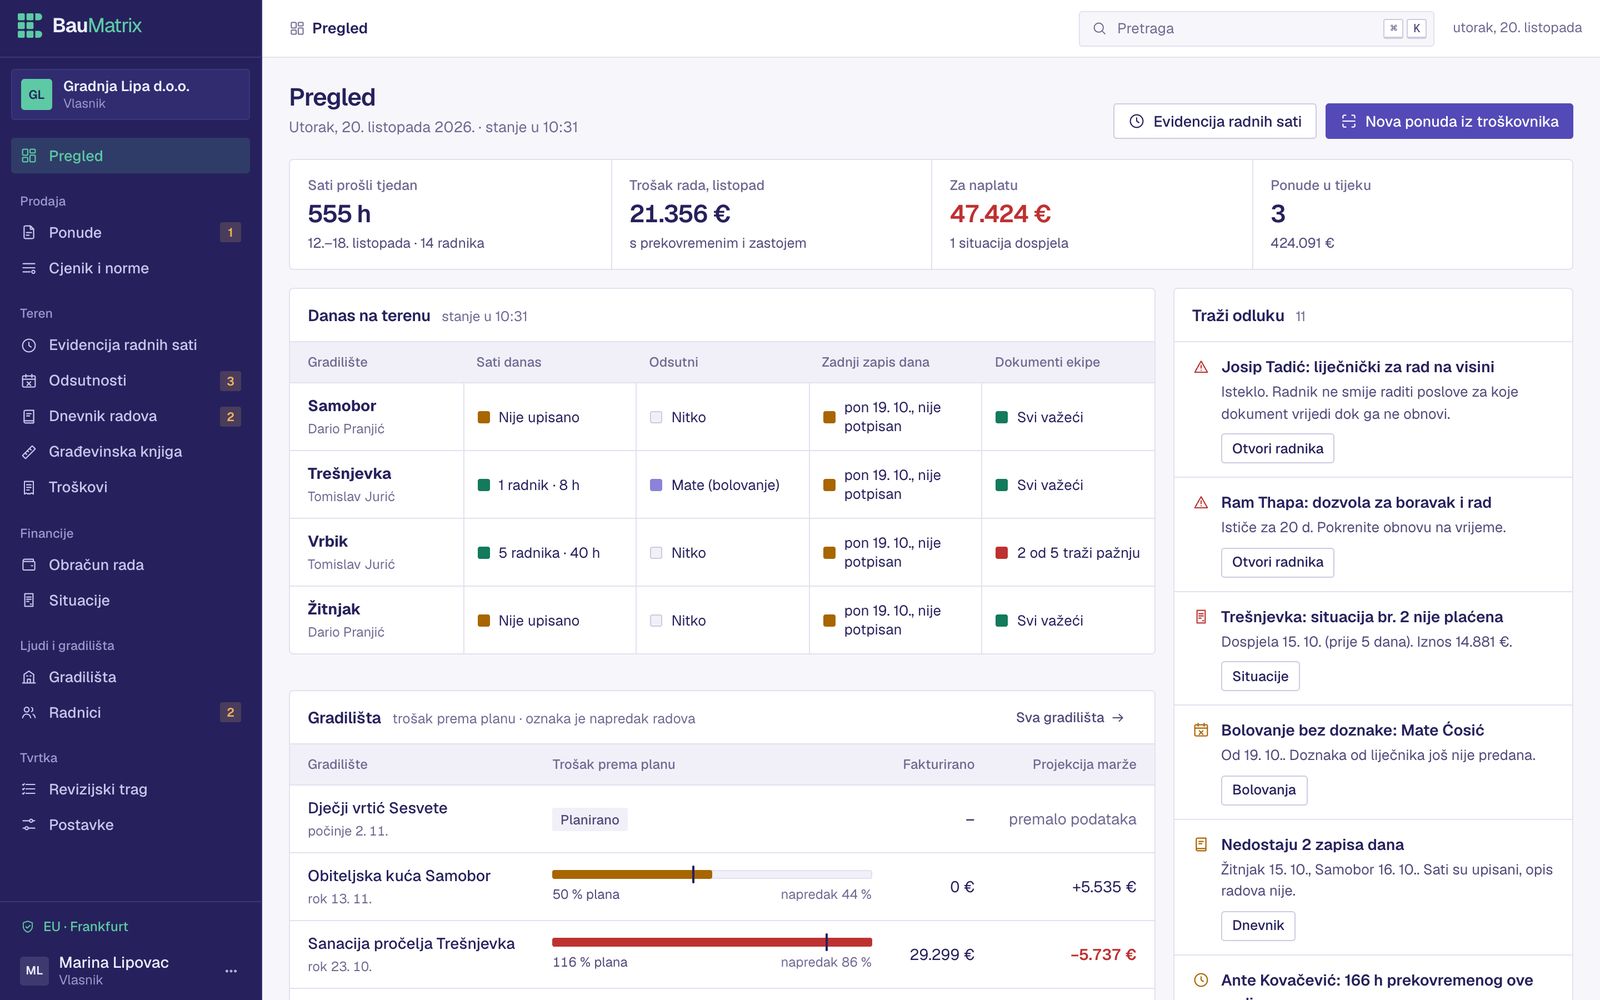This screenshot has height=1000, width=1600.
Task: Click the Građevinska knjiga ruler icon
Action: pyautogui.click(x=29, y=452)
